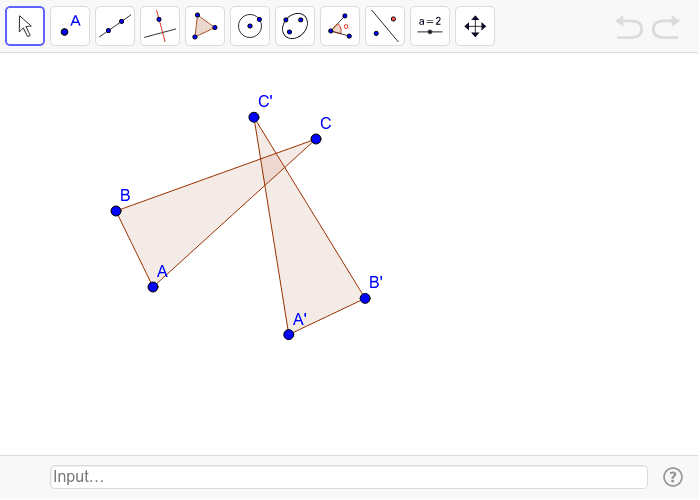Select reflected point B'
Viewport: 700px width, 500px height.
[365, 298]
